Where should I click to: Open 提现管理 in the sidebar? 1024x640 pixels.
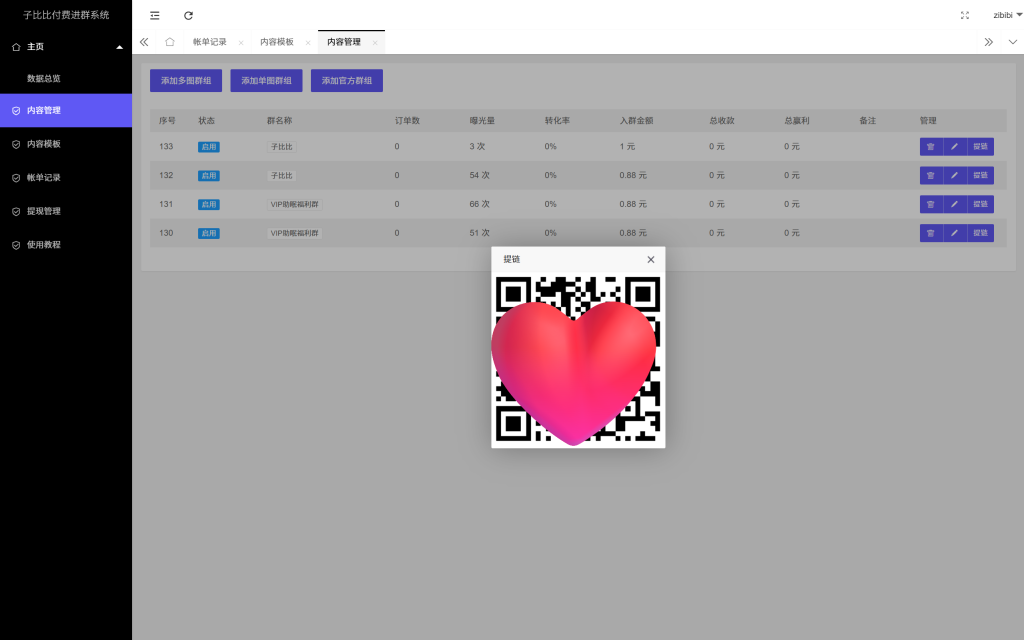(44, 211)
